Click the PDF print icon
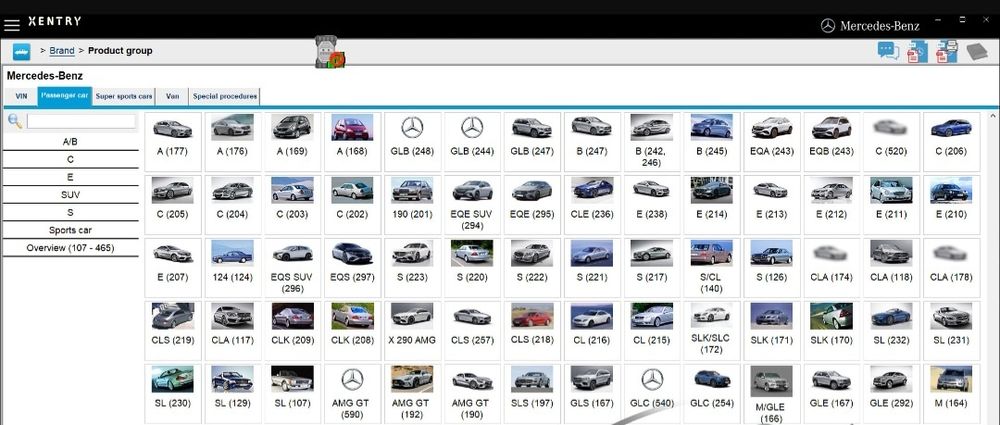Image resolution: width=1000 pixels, height=425 pixels. [x=947, y=52]
